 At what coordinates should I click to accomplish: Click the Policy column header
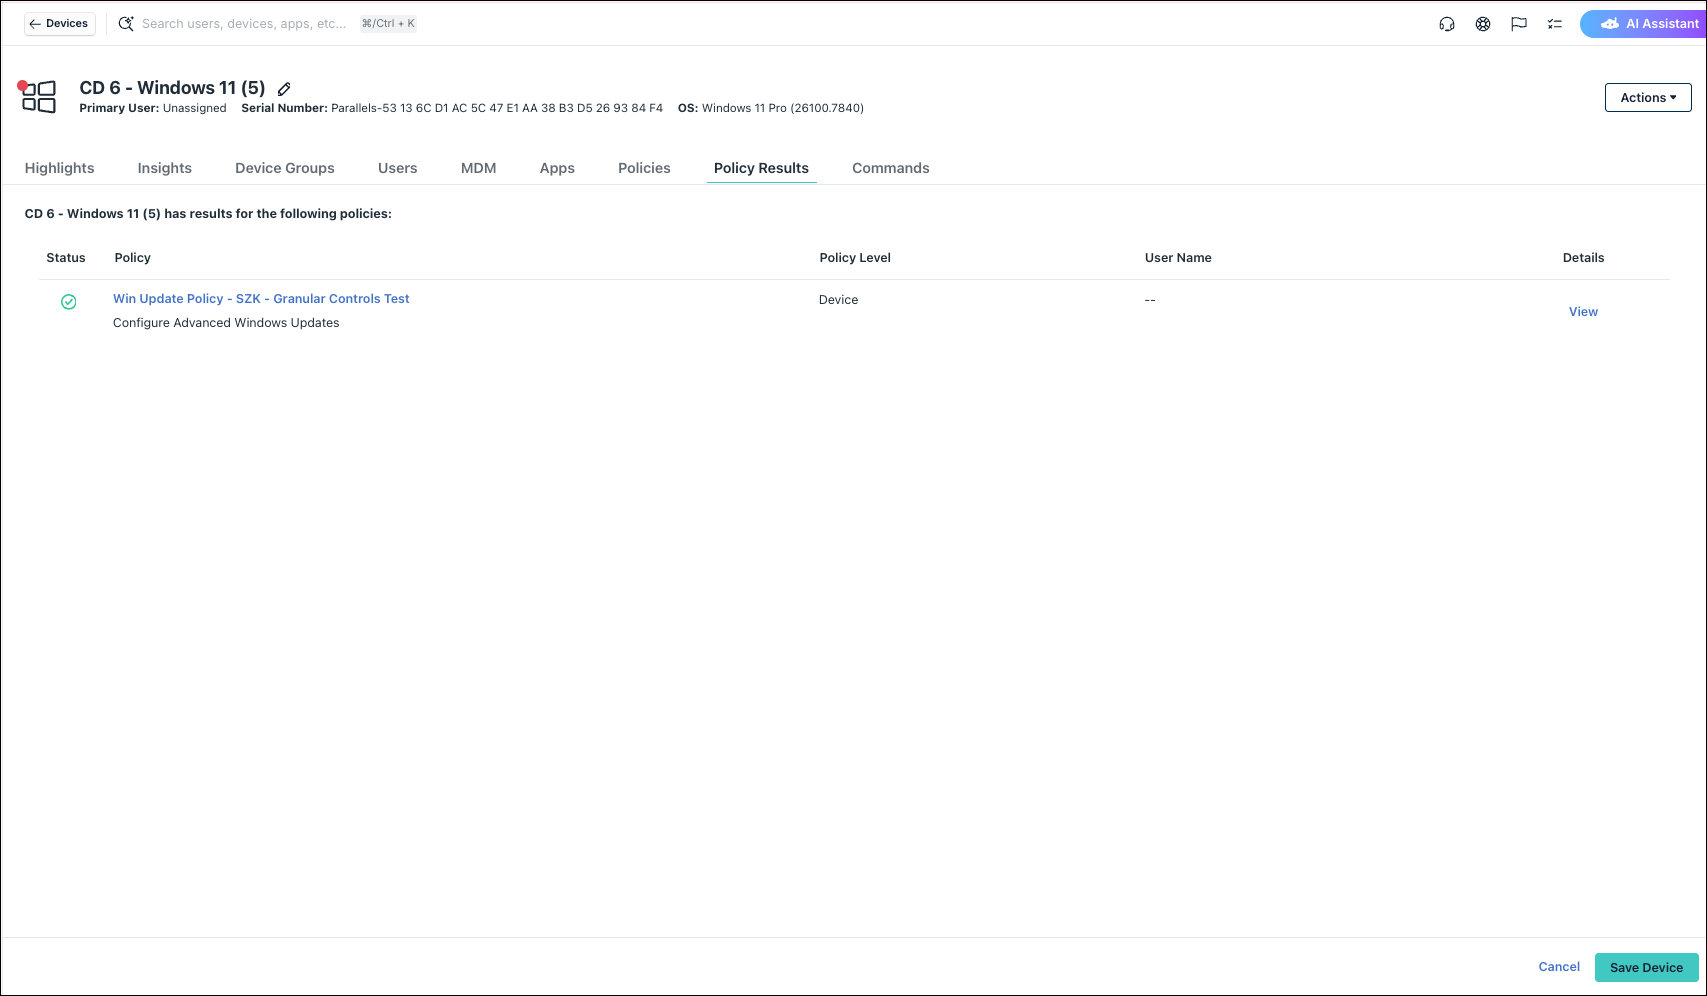click(x=133, y=258)
